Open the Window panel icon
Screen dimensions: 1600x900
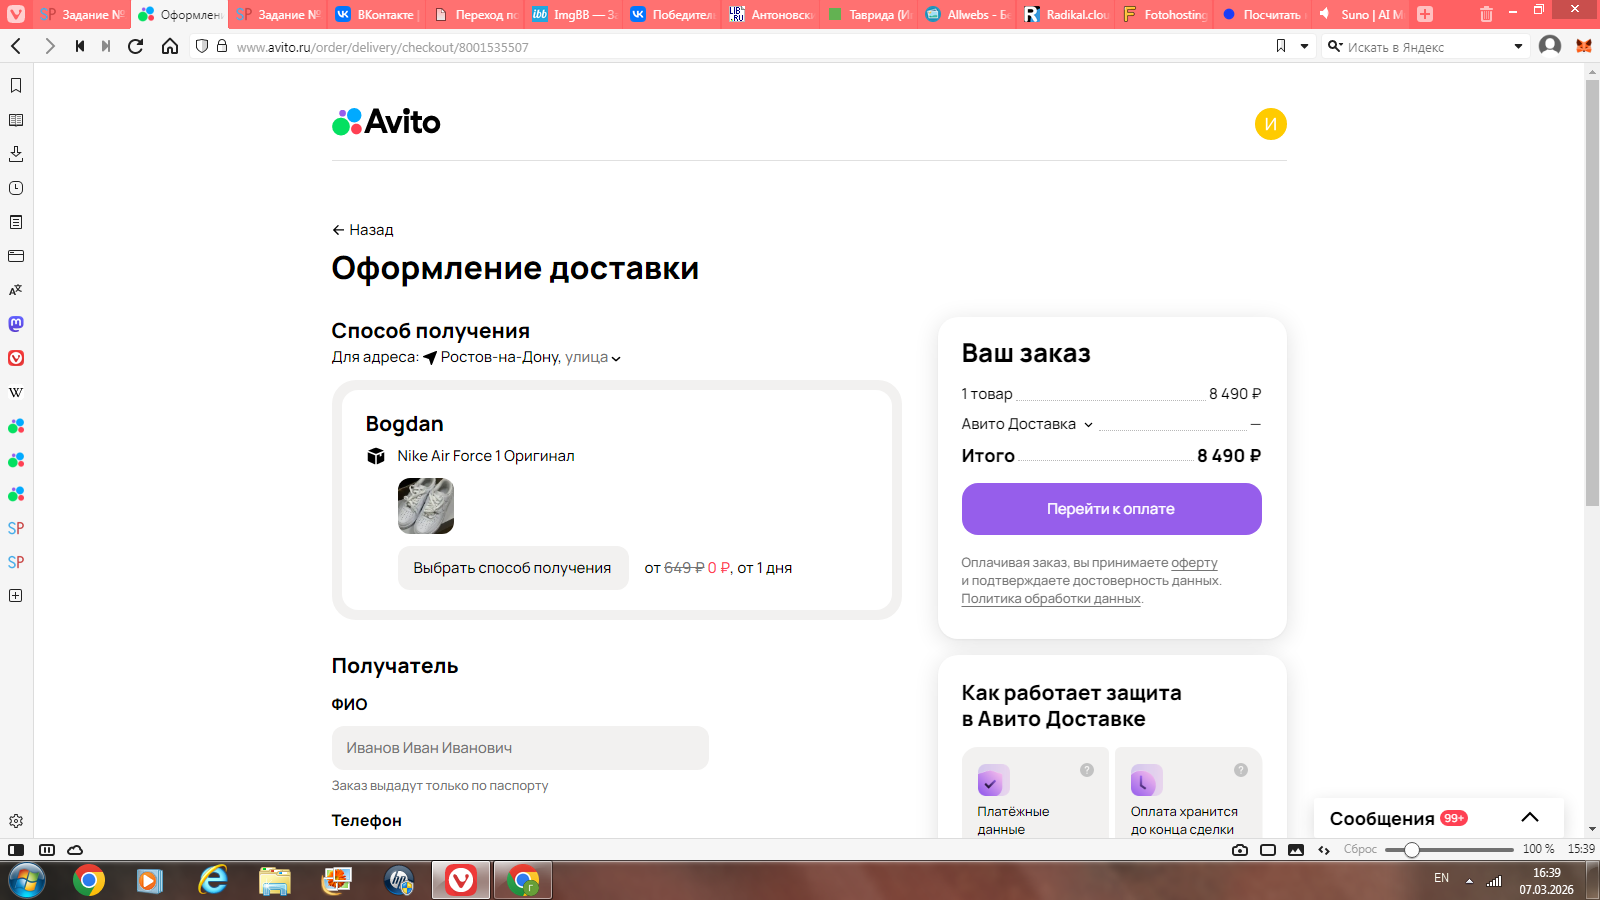coord(16,256)
